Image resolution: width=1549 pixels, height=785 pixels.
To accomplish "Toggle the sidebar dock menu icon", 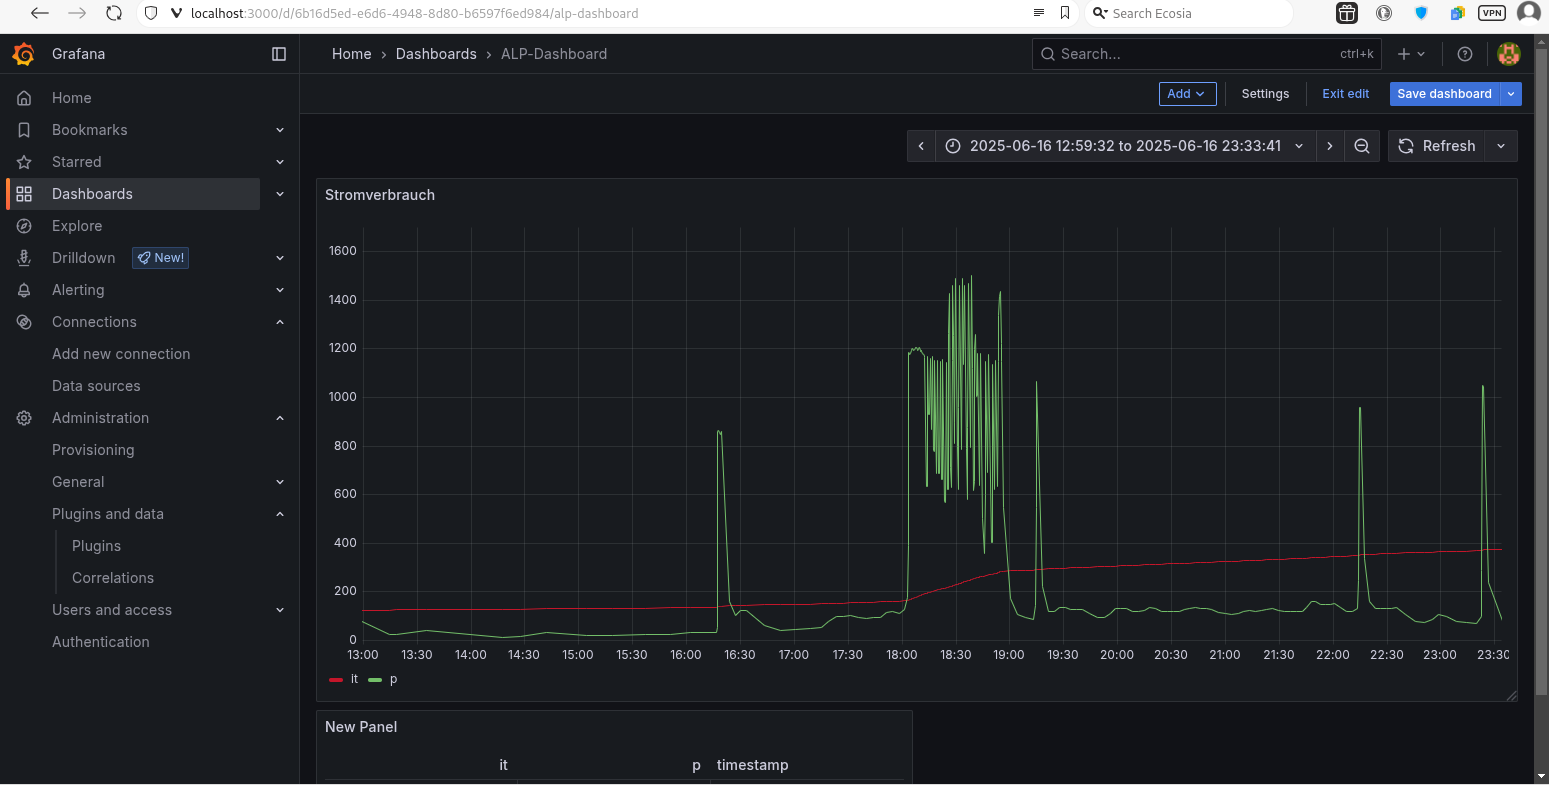I will tap(279, 54).
